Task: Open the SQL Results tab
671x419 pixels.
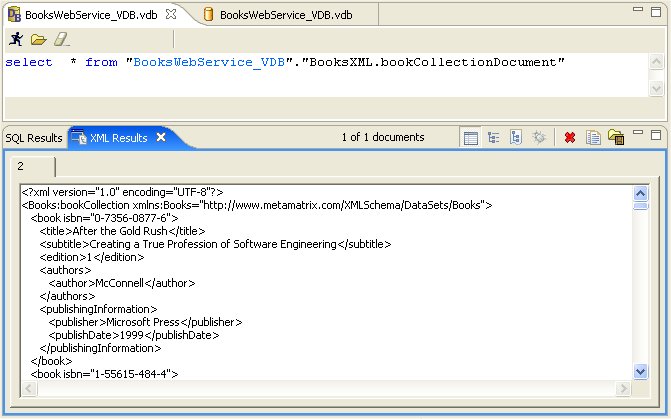Action: [x=34, y=138]
